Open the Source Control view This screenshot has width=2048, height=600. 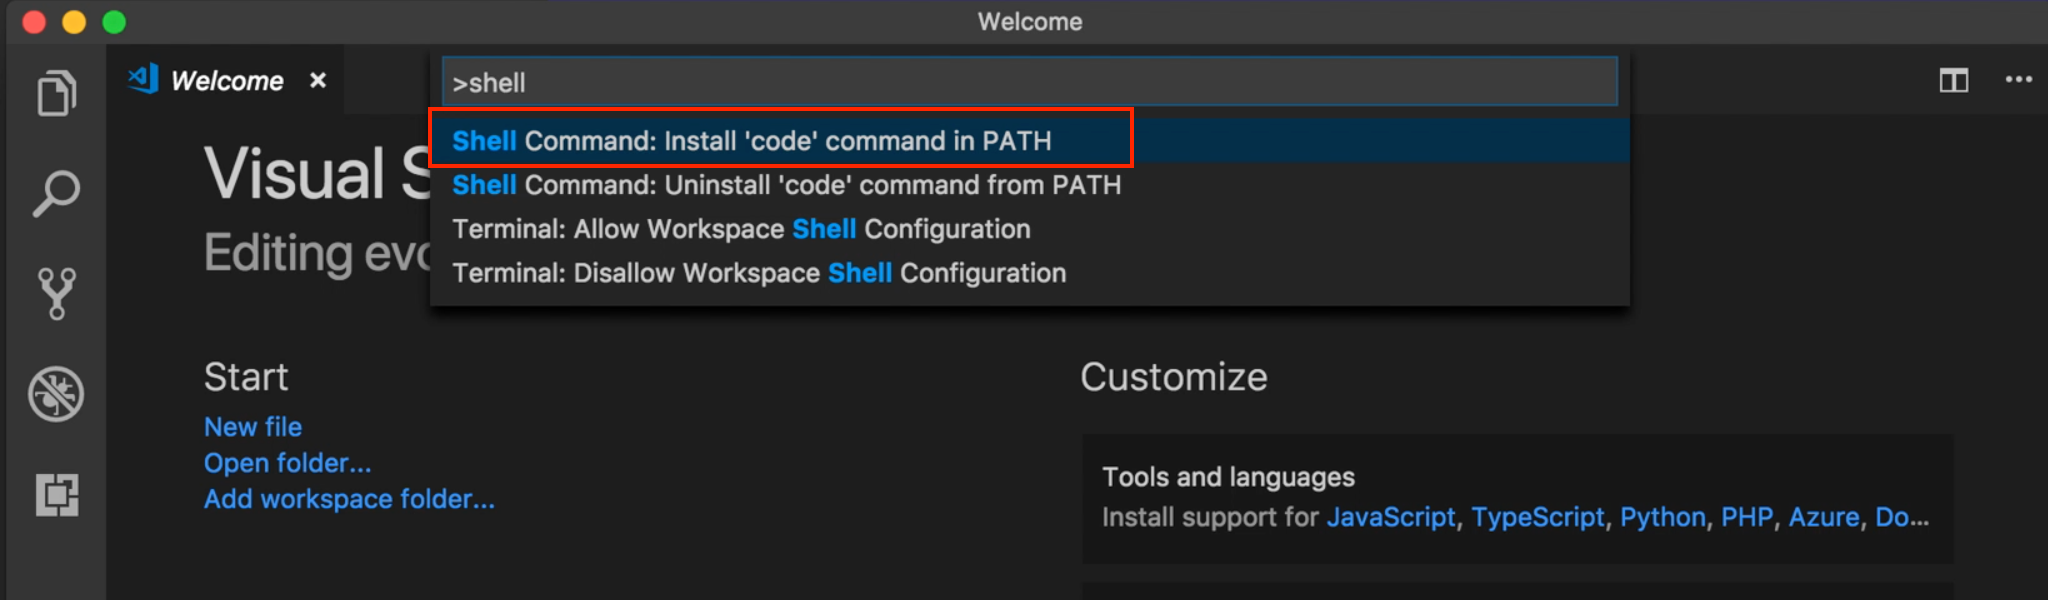(56, 293)
